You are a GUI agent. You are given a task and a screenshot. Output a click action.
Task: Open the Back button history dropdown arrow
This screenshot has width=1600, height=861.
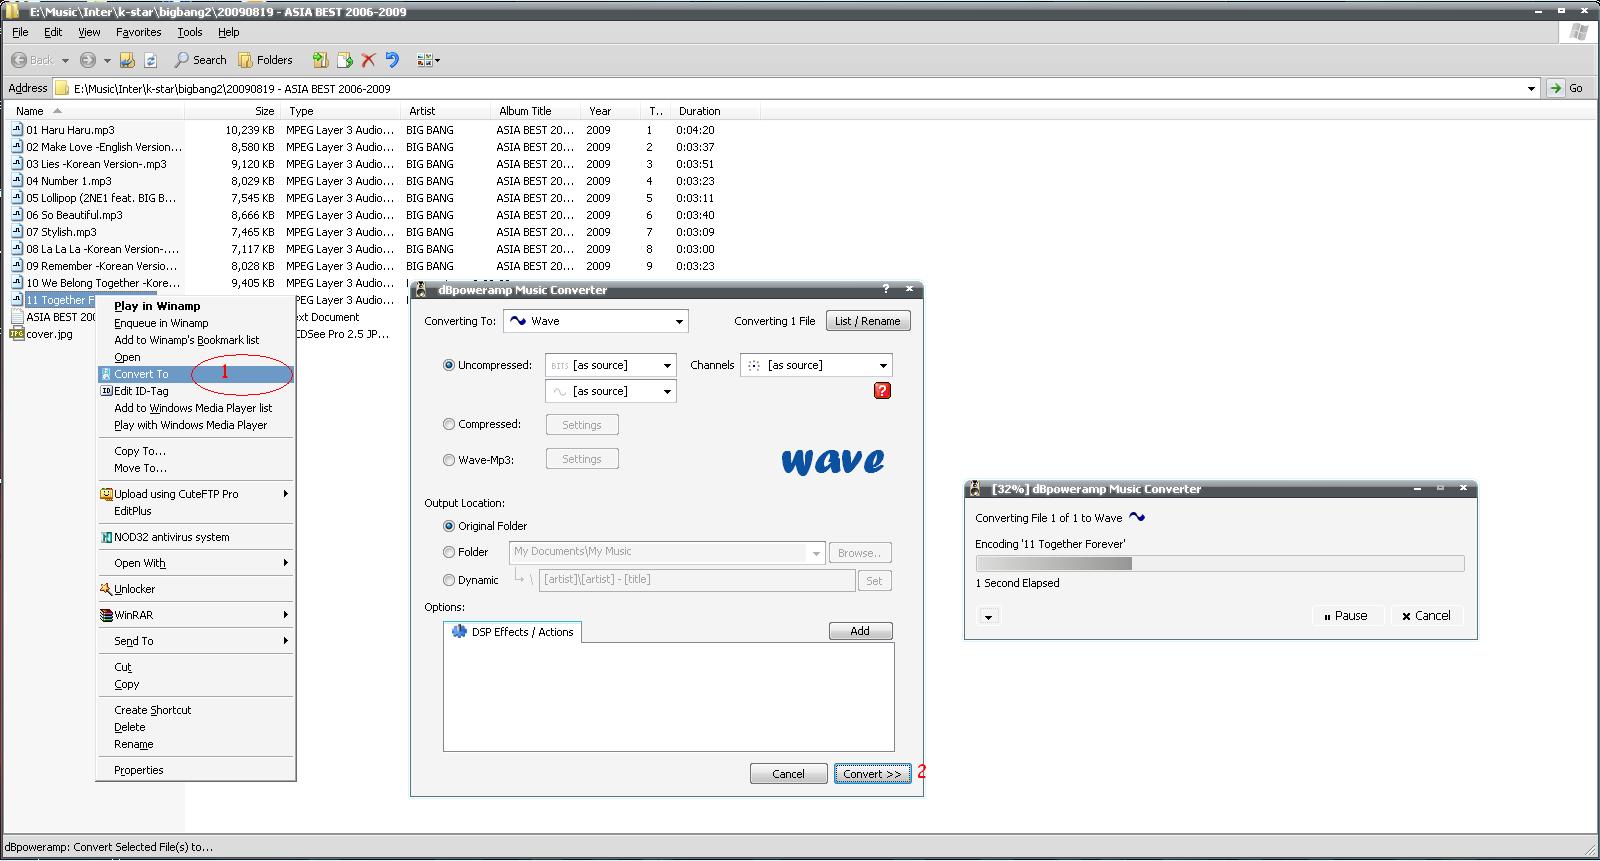[65, 60]
